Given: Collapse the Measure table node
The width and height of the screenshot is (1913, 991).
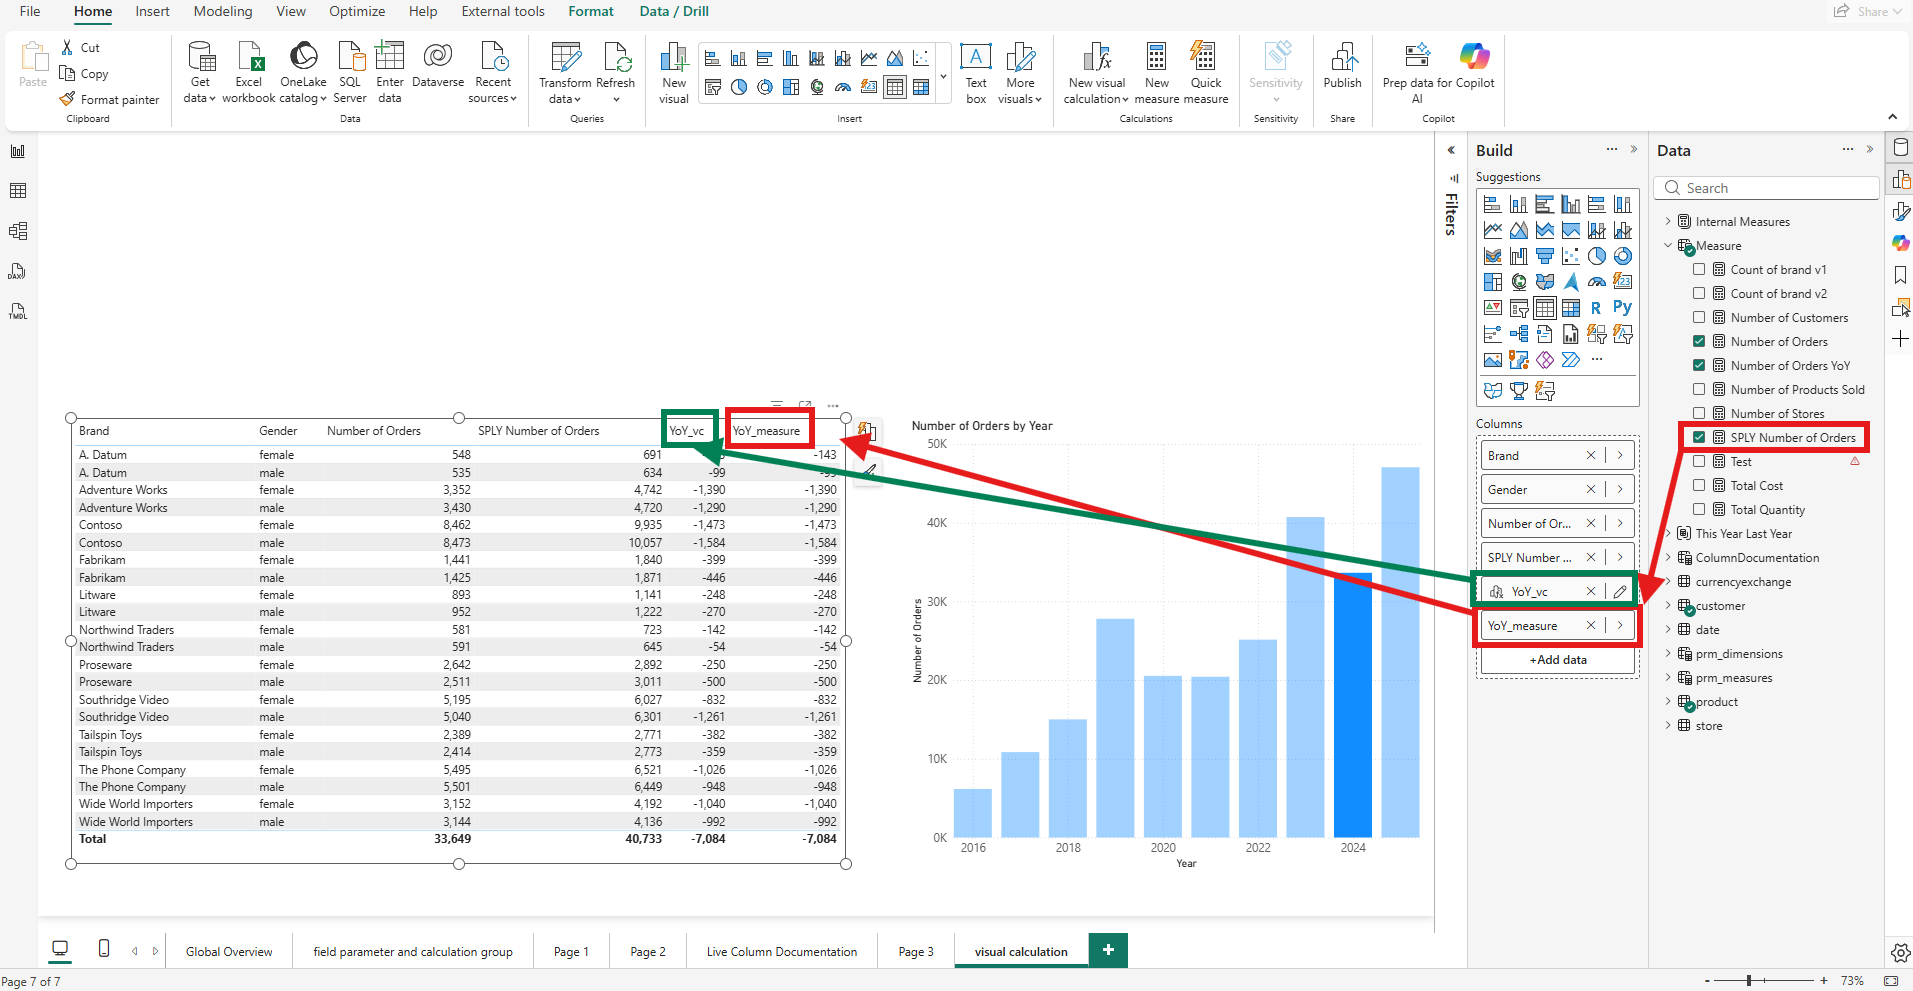Looking at the screenshot, I should pos(1668,245).
